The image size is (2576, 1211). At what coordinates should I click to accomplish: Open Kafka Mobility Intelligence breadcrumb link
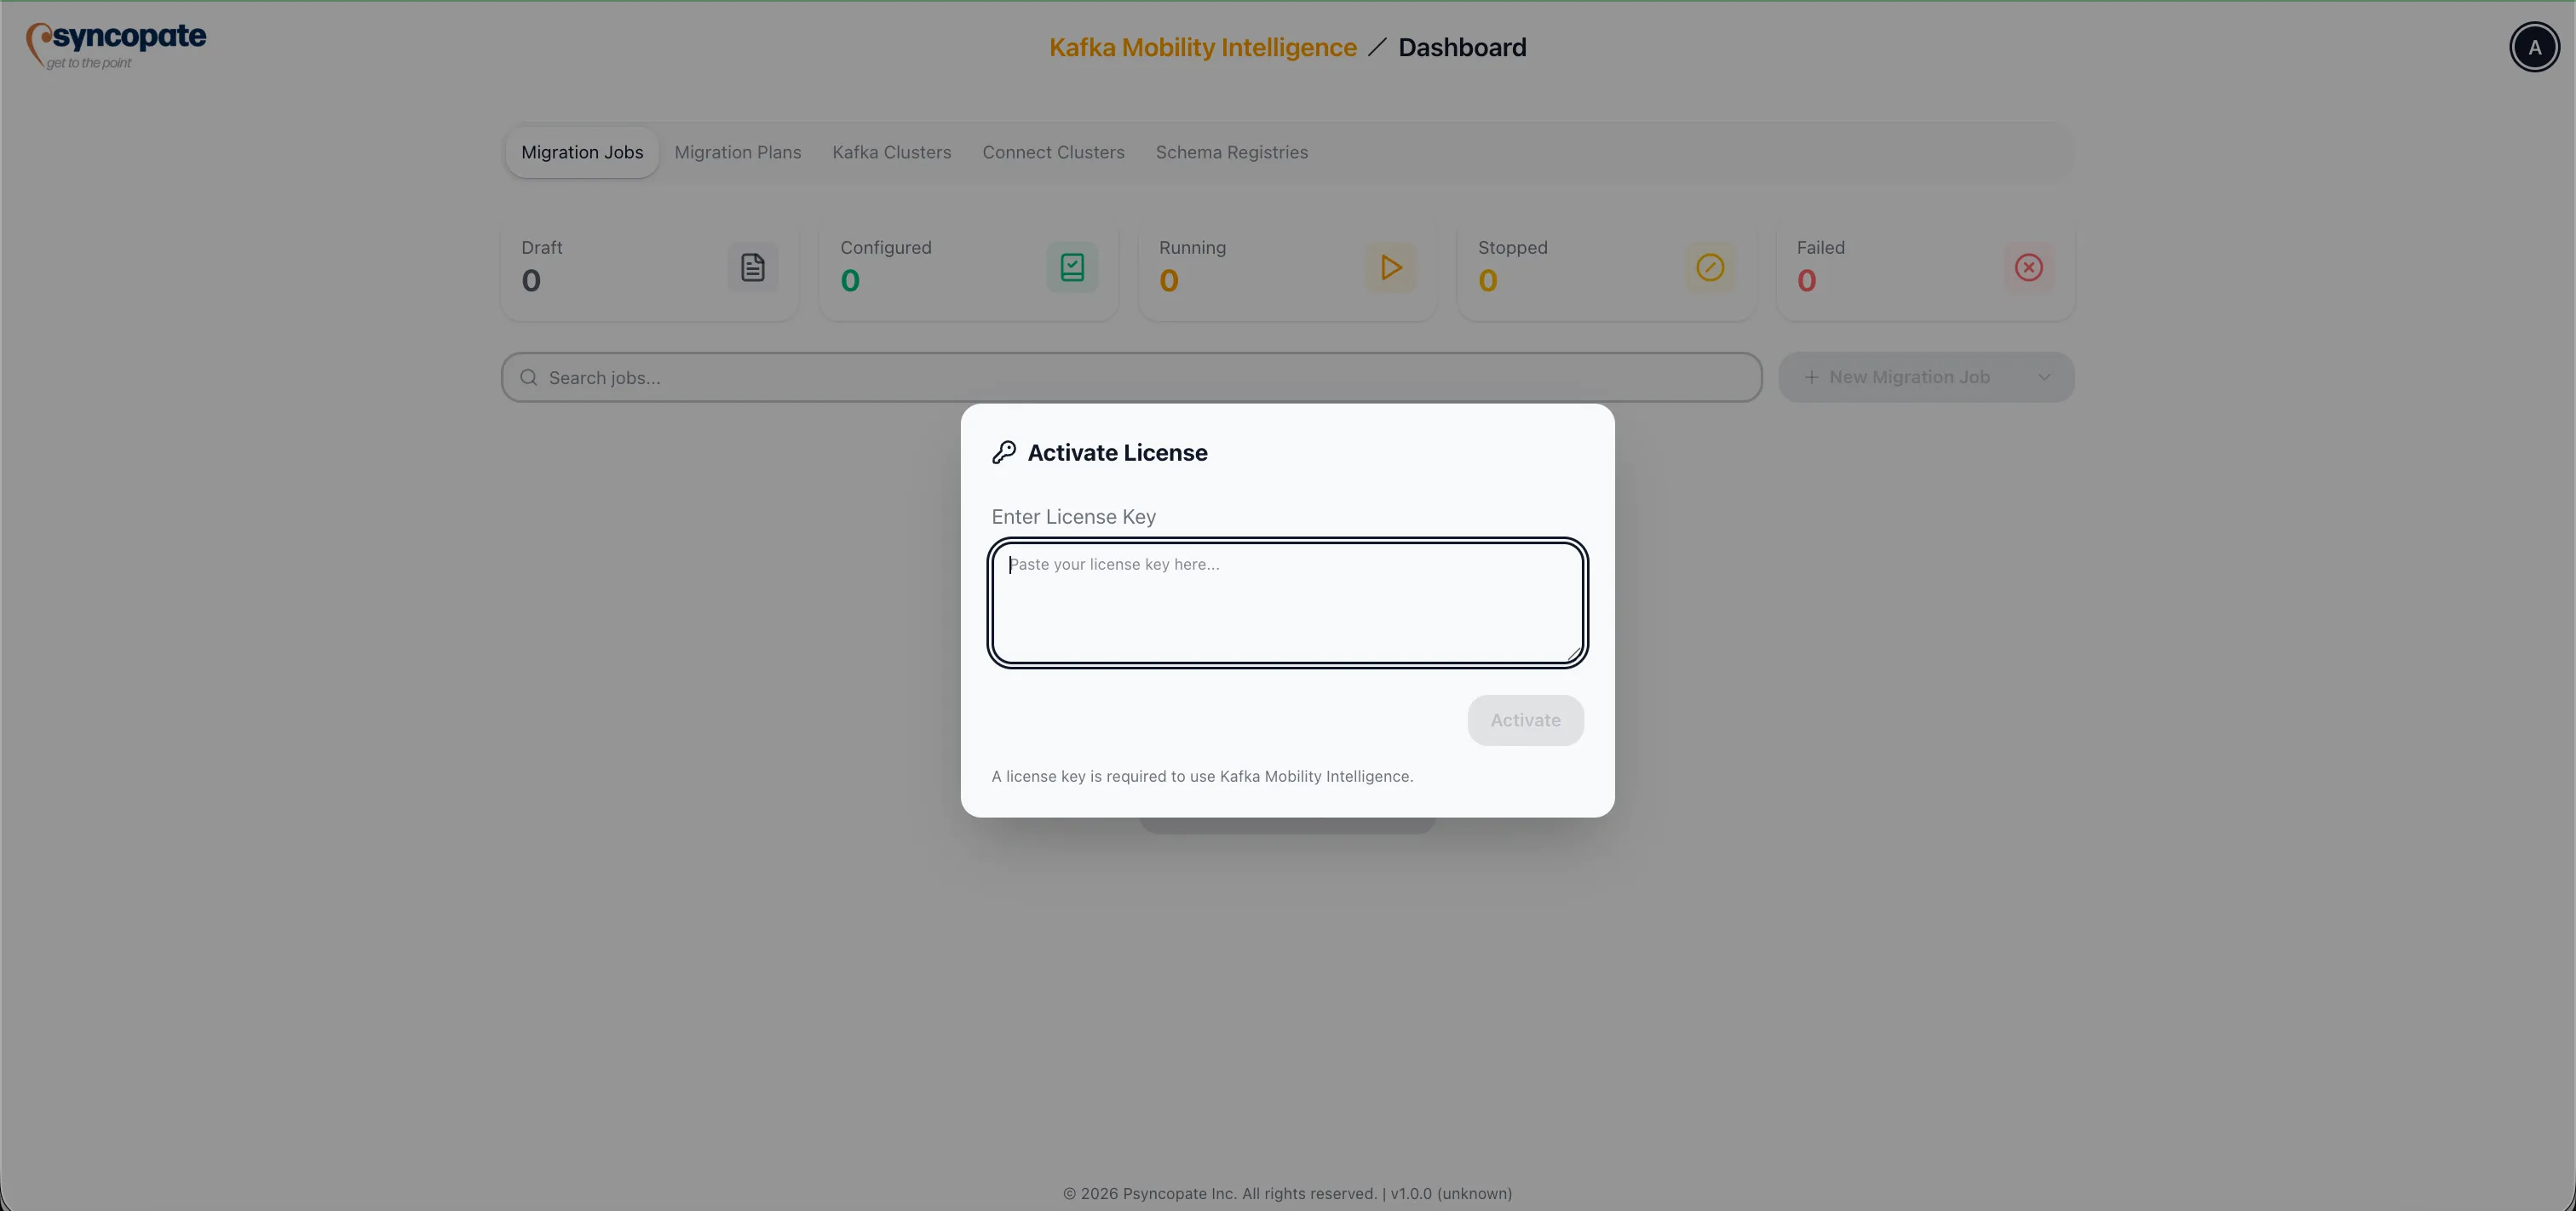click(x=1202, y=46)
